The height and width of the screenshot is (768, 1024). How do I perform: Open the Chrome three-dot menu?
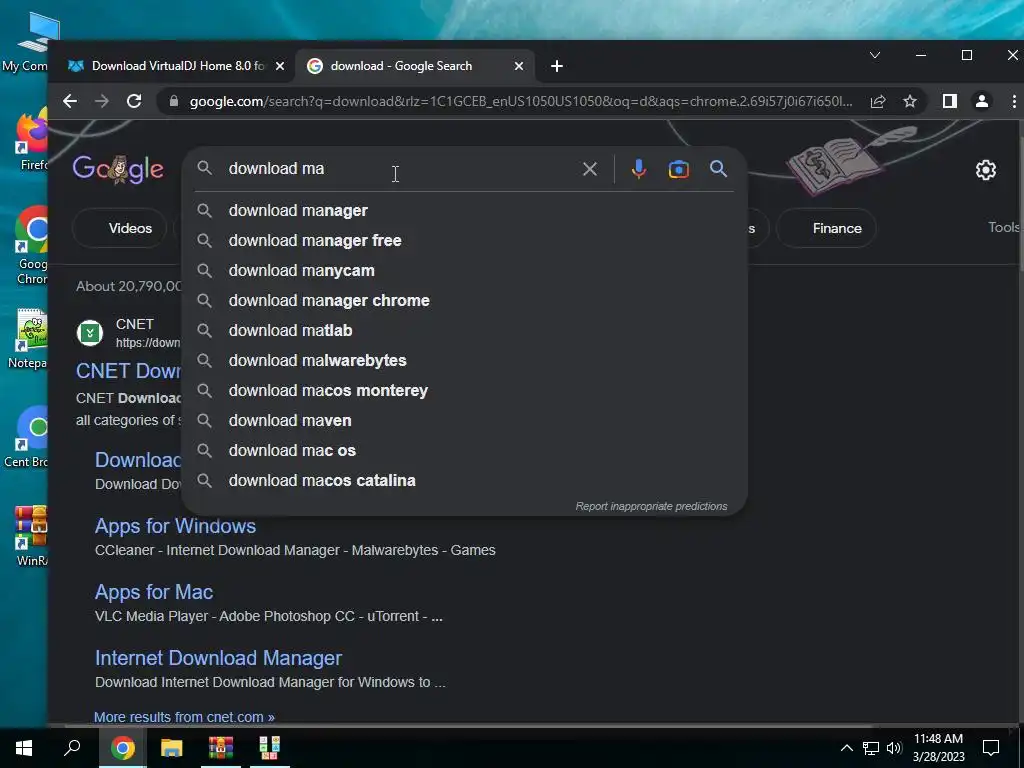tap(1014, 101)
